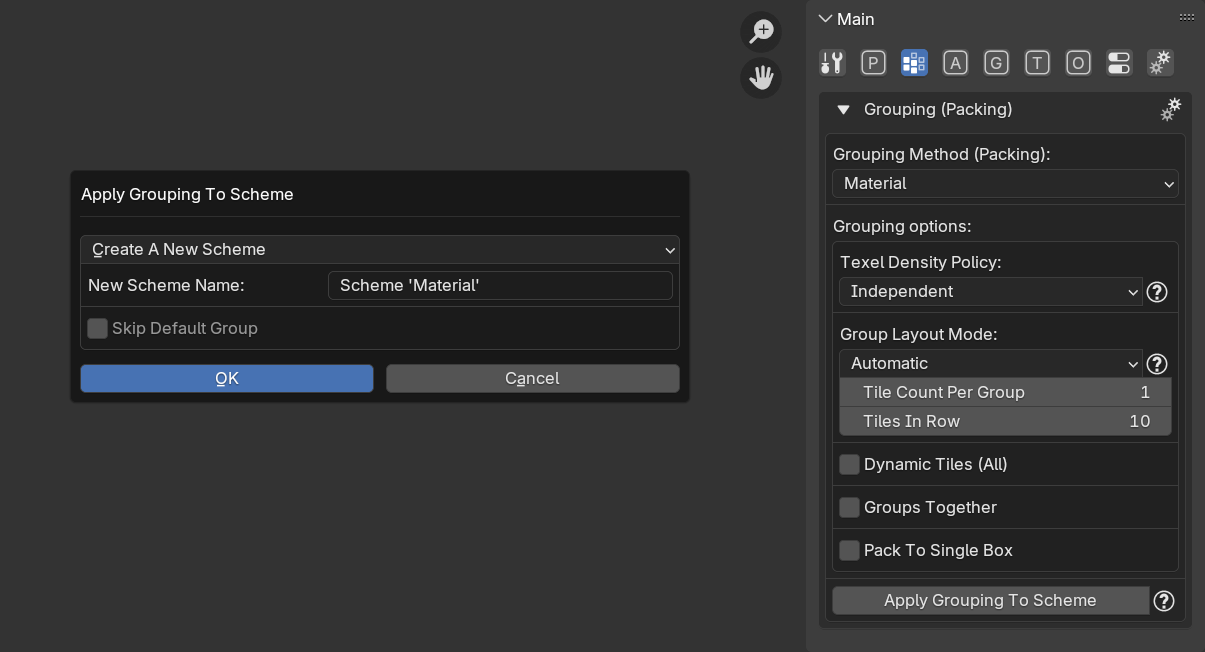Viewport: 1205px width, 652px height.
Task: Check the Pack To Single Box option
Action: tap(850, 550)
